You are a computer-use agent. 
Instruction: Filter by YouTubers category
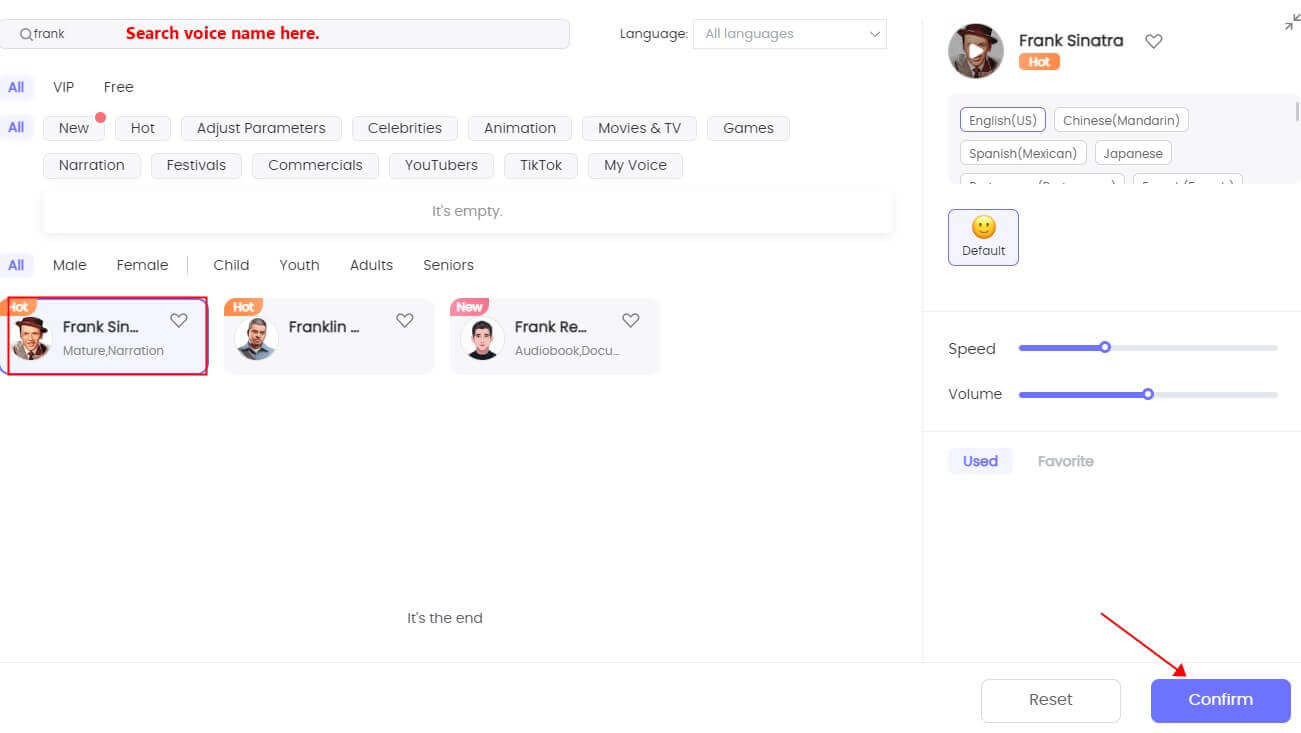coord(441,166)
